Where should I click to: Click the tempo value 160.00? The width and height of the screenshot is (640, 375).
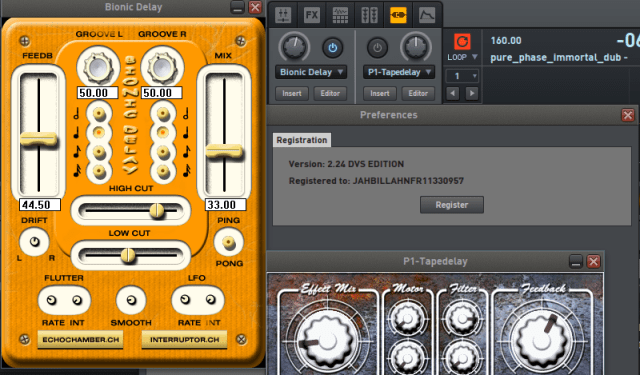506,40
